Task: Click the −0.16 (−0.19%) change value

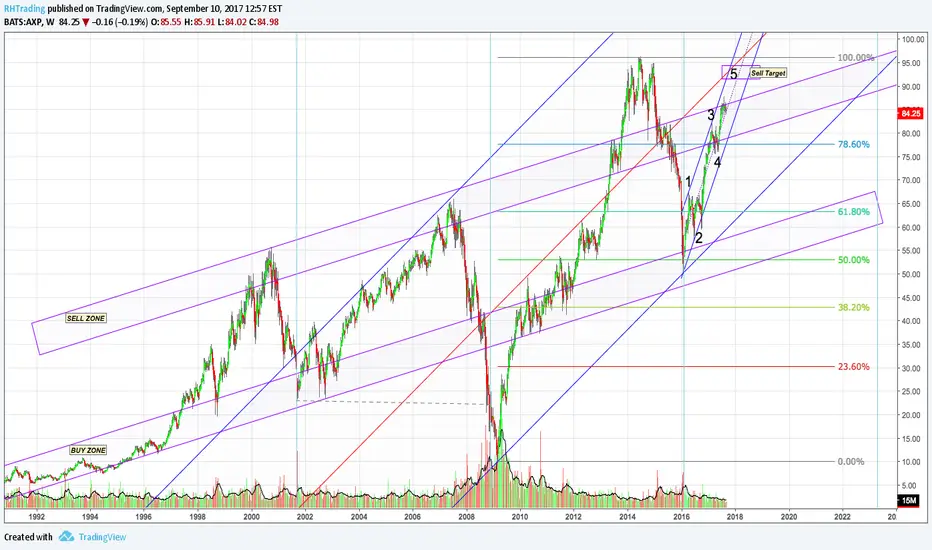Action: 121,22
